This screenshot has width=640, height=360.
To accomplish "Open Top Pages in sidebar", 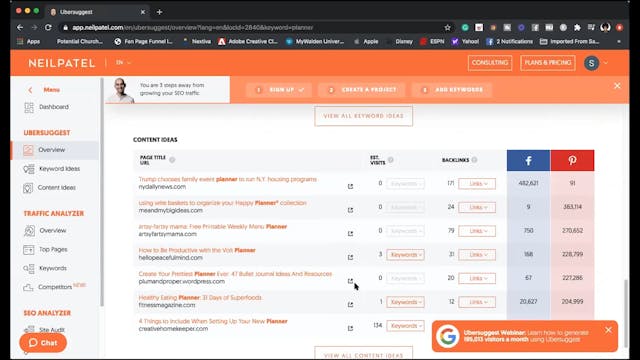I will (x=53, y=249).
